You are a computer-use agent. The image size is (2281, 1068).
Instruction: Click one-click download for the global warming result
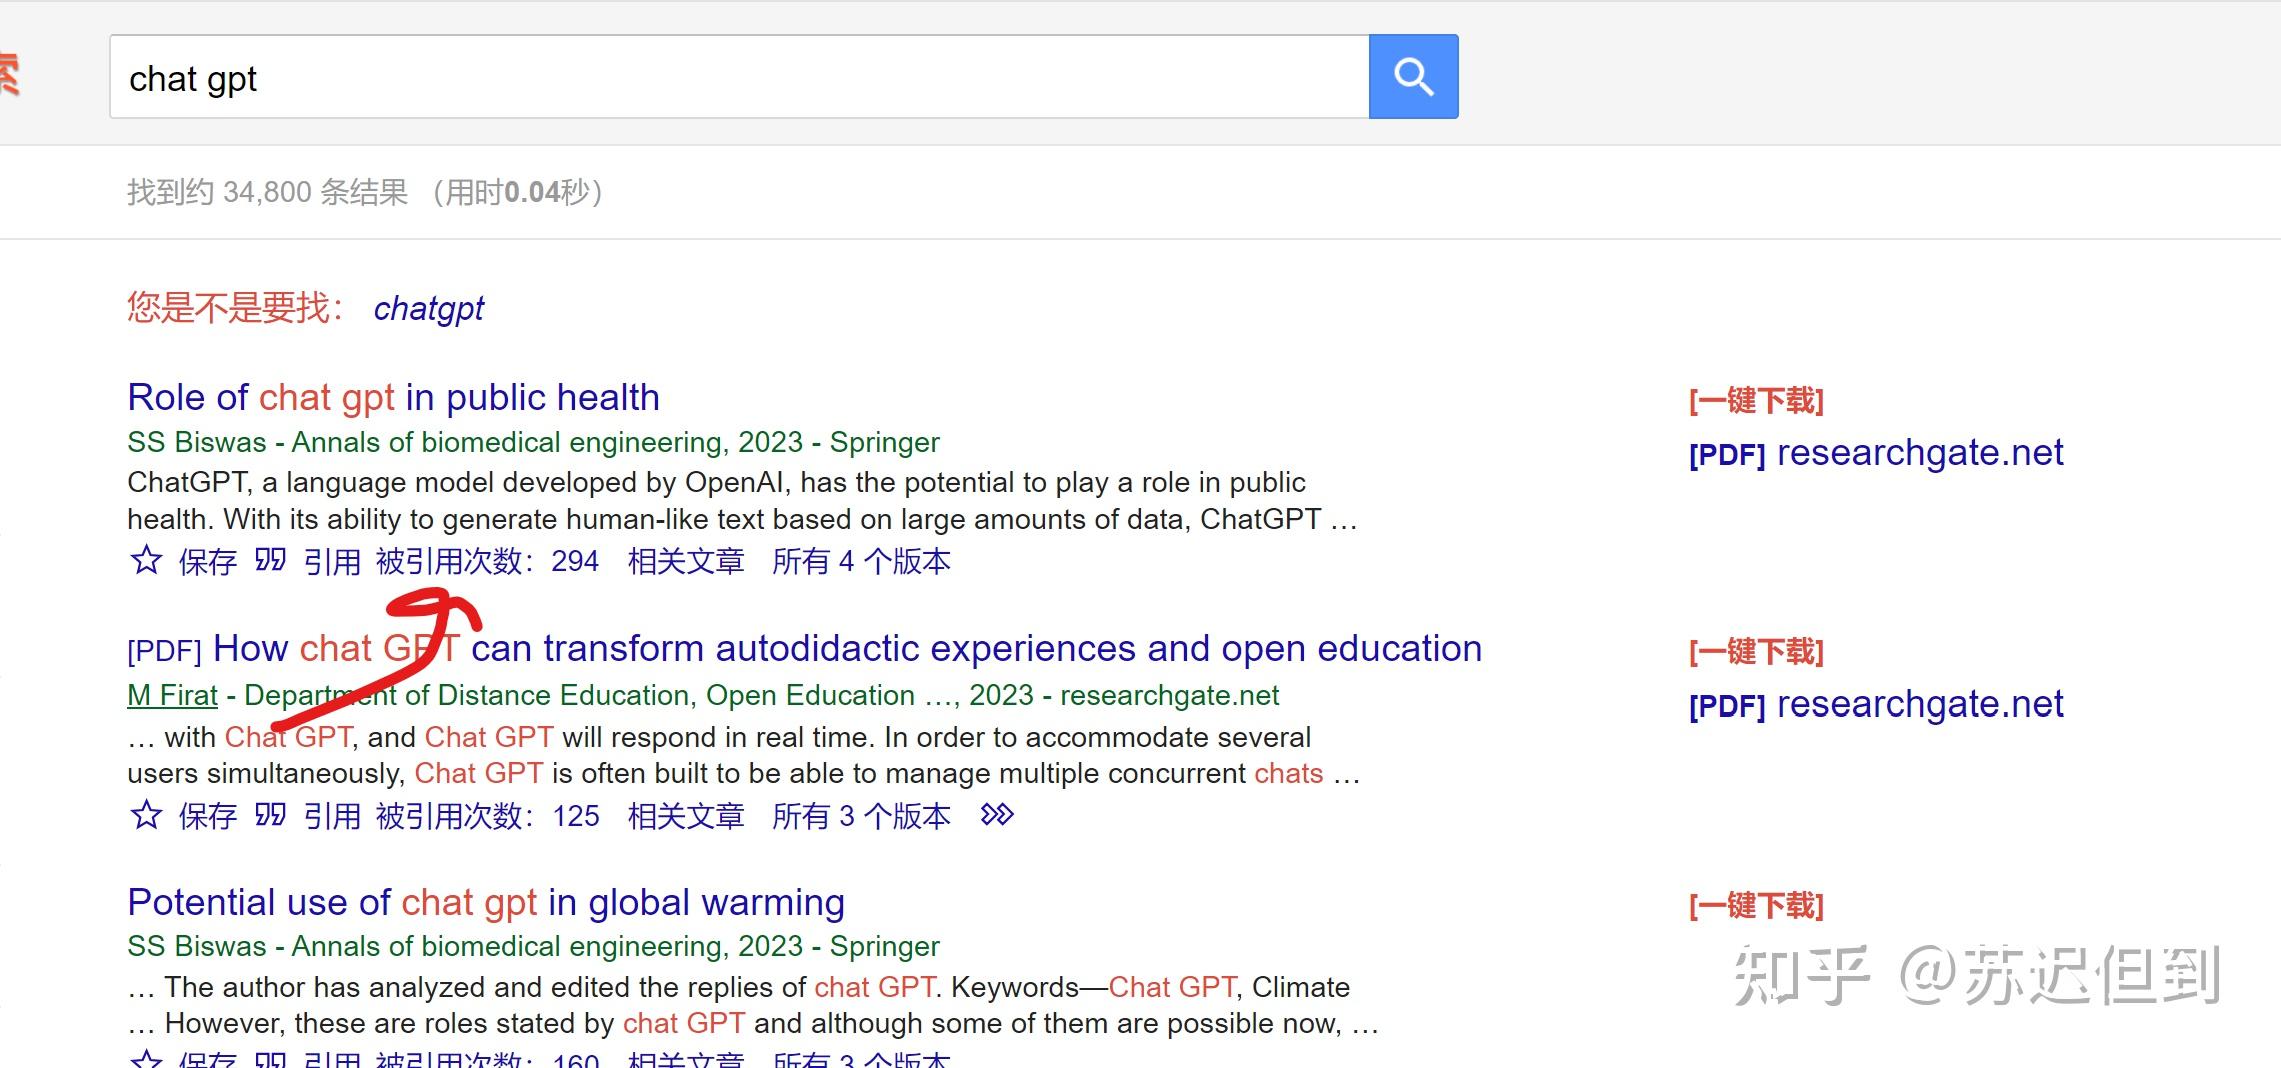1756,906
